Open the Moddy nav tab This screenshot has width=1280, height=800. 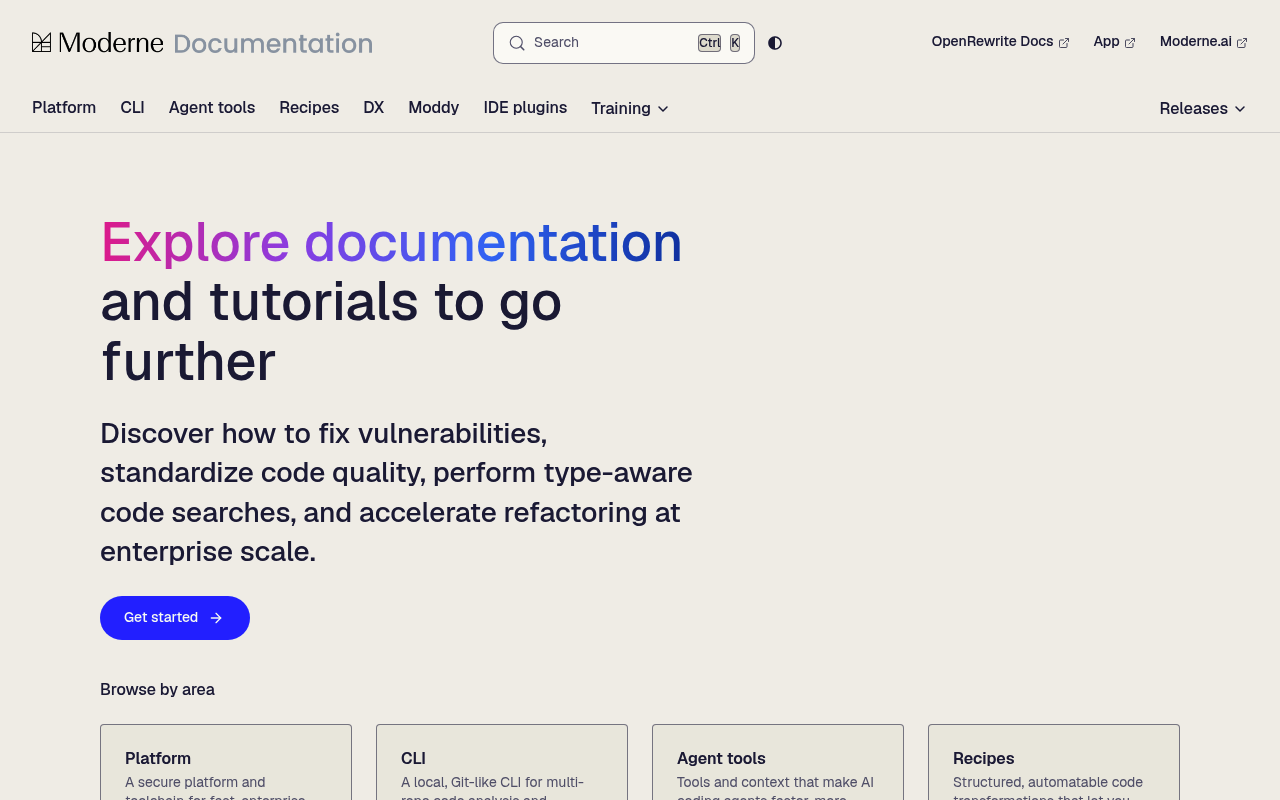pyautogui.click(x=434, y=108)
